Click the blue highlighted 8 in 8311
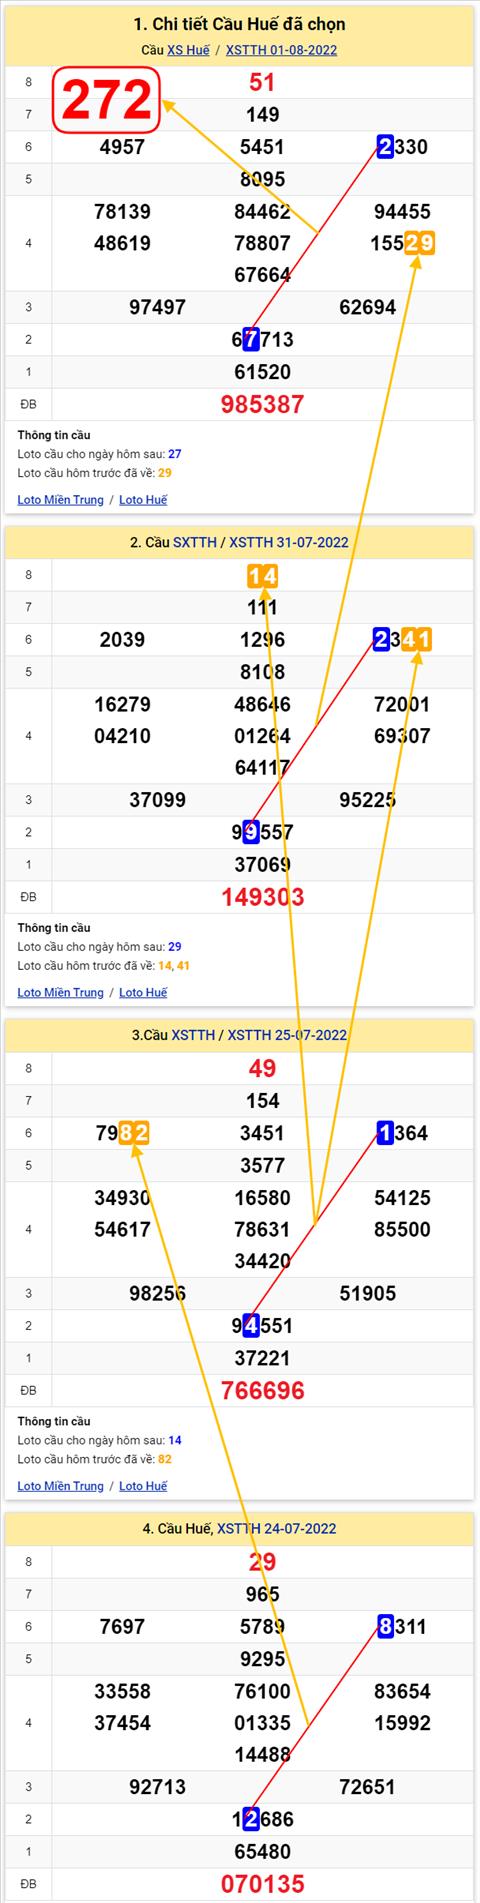Viewport: 480px width, 1903px height. 386,1627
